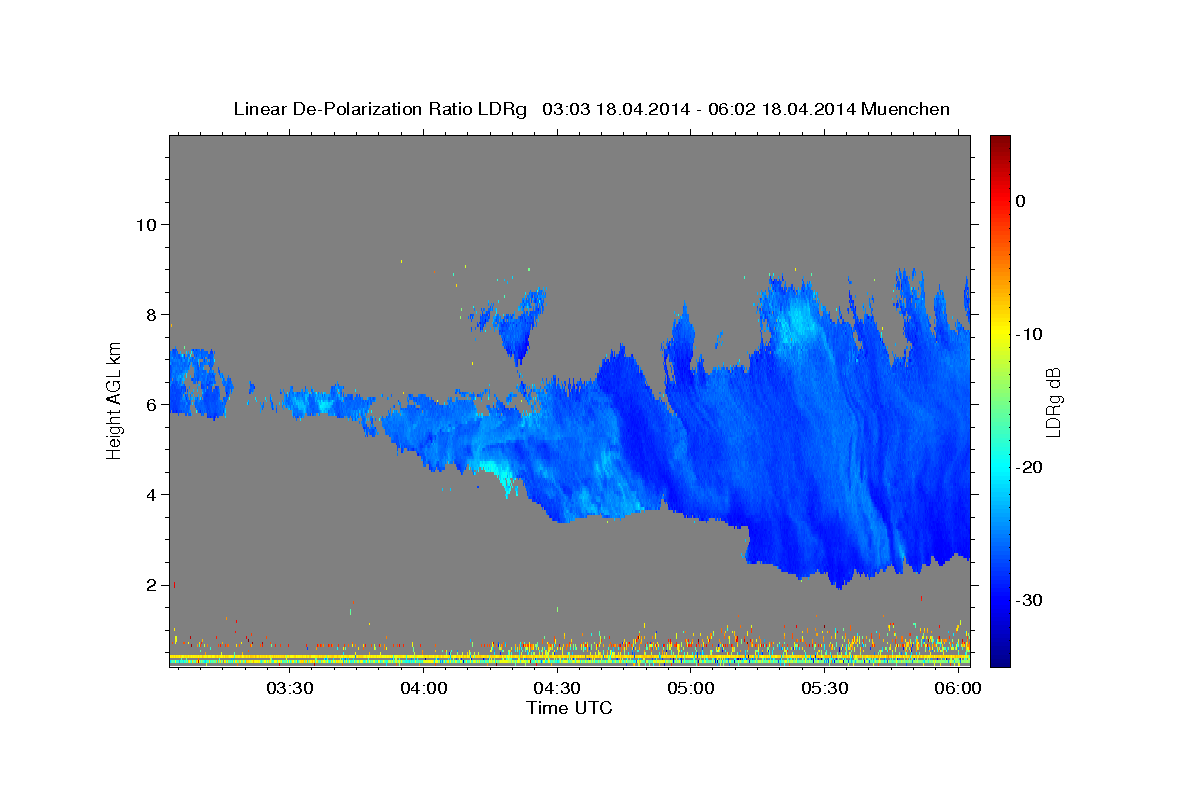Click the height axis label '4'
The height and width of the screenshot is (800, 1200).
[150, 494]
